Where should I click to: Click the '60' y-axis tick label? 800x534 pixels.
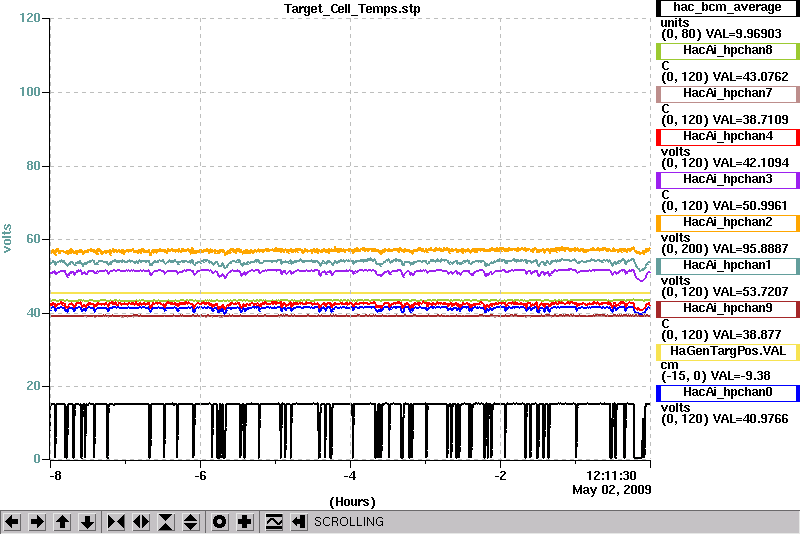(x=33, y=239)
